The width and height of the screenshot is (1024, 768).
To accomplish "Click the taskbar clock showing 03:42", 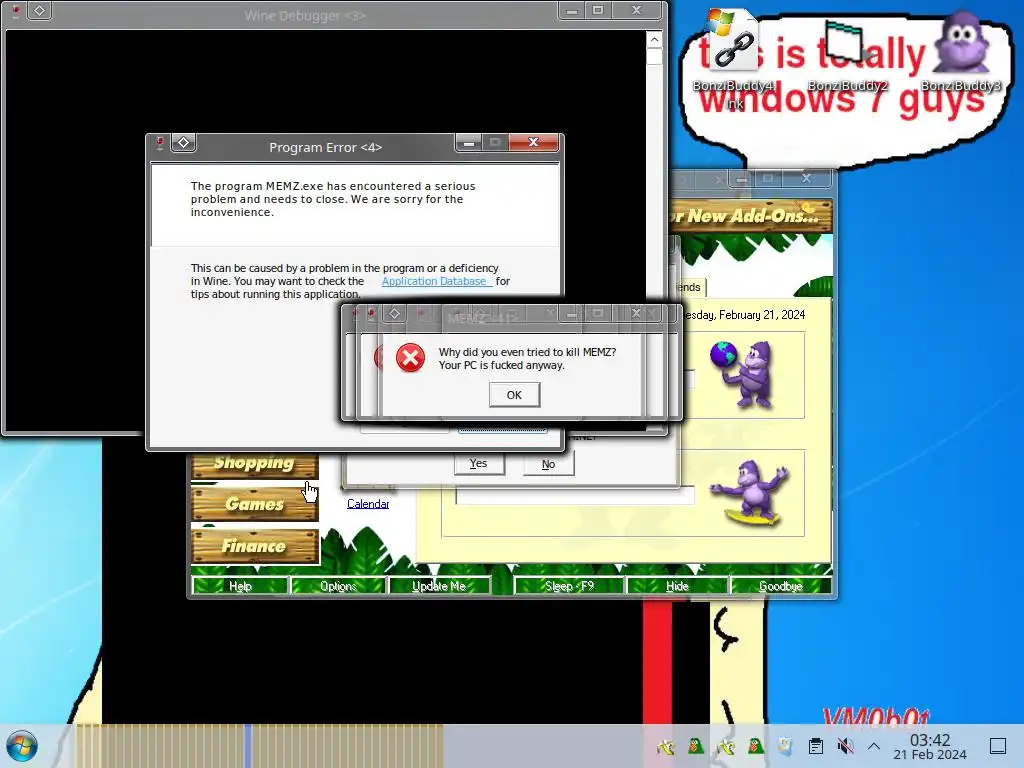I will pos(930,746).
